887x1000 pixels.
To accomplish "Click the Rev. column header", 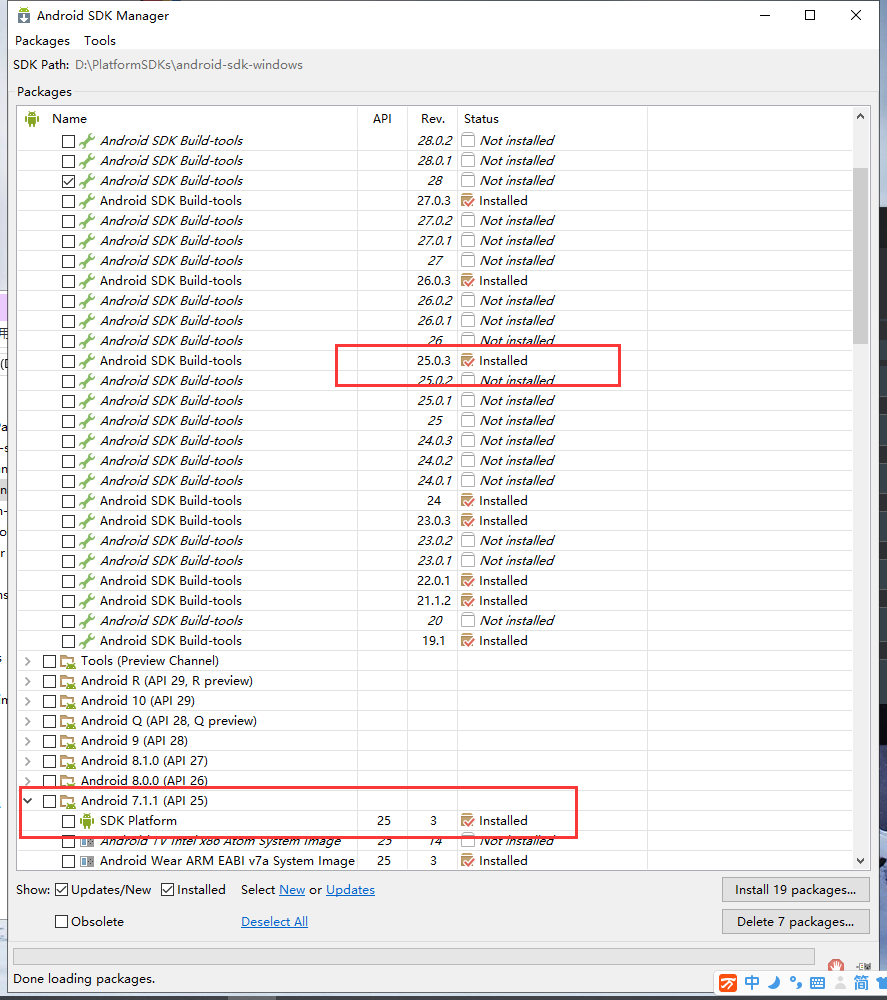I will click(433, 119).
